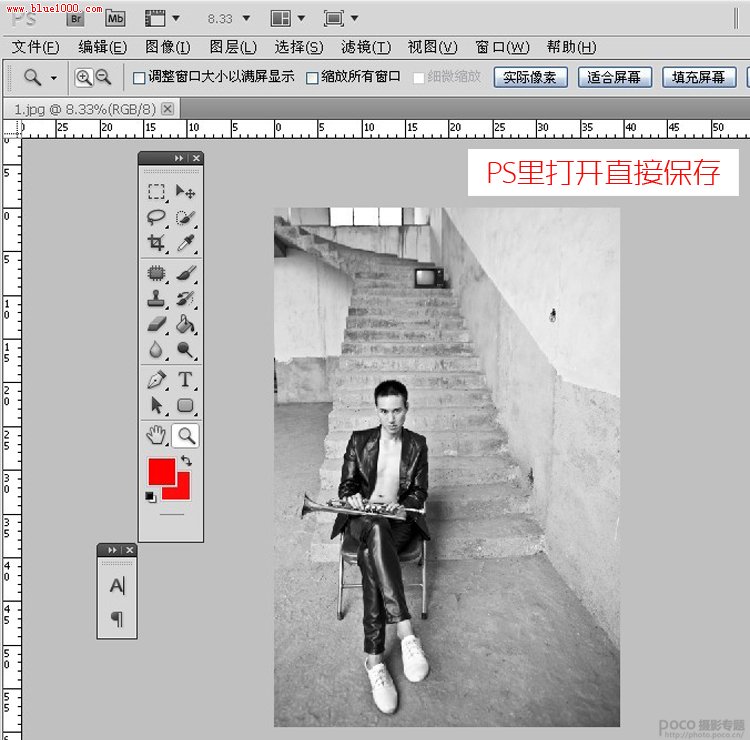Open the 滤镜(T) menu
Screen dimensions: 750x740
click(365, 47)
